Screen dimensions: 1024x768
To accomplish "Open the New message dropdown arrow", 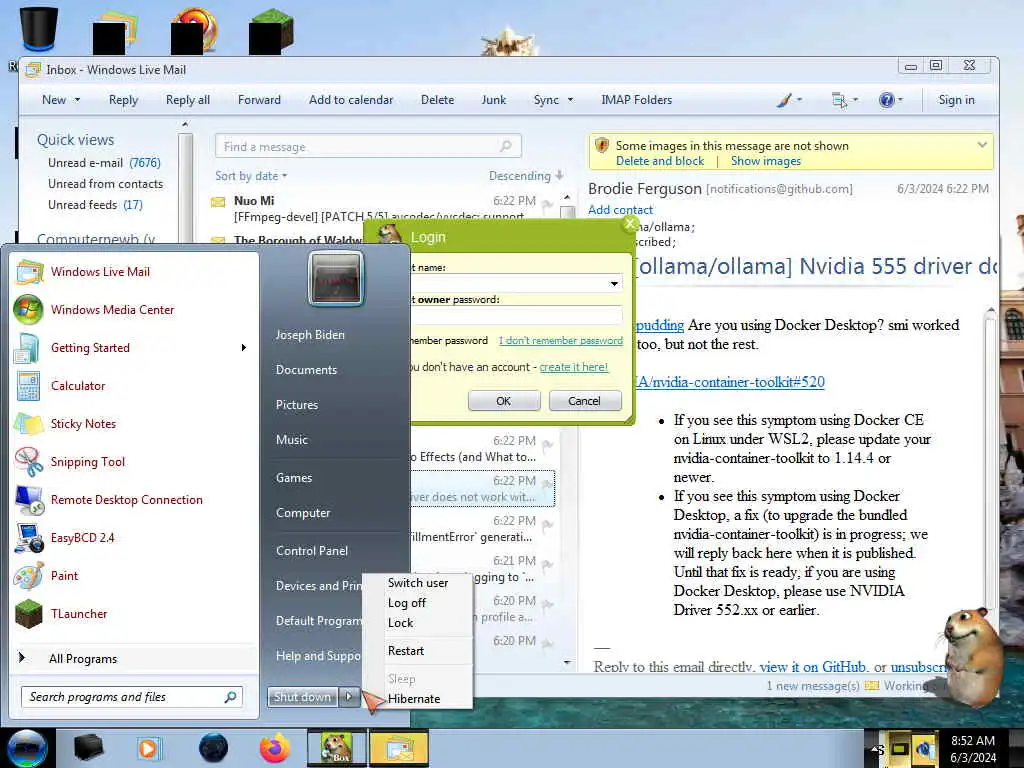I will [77, 100].
